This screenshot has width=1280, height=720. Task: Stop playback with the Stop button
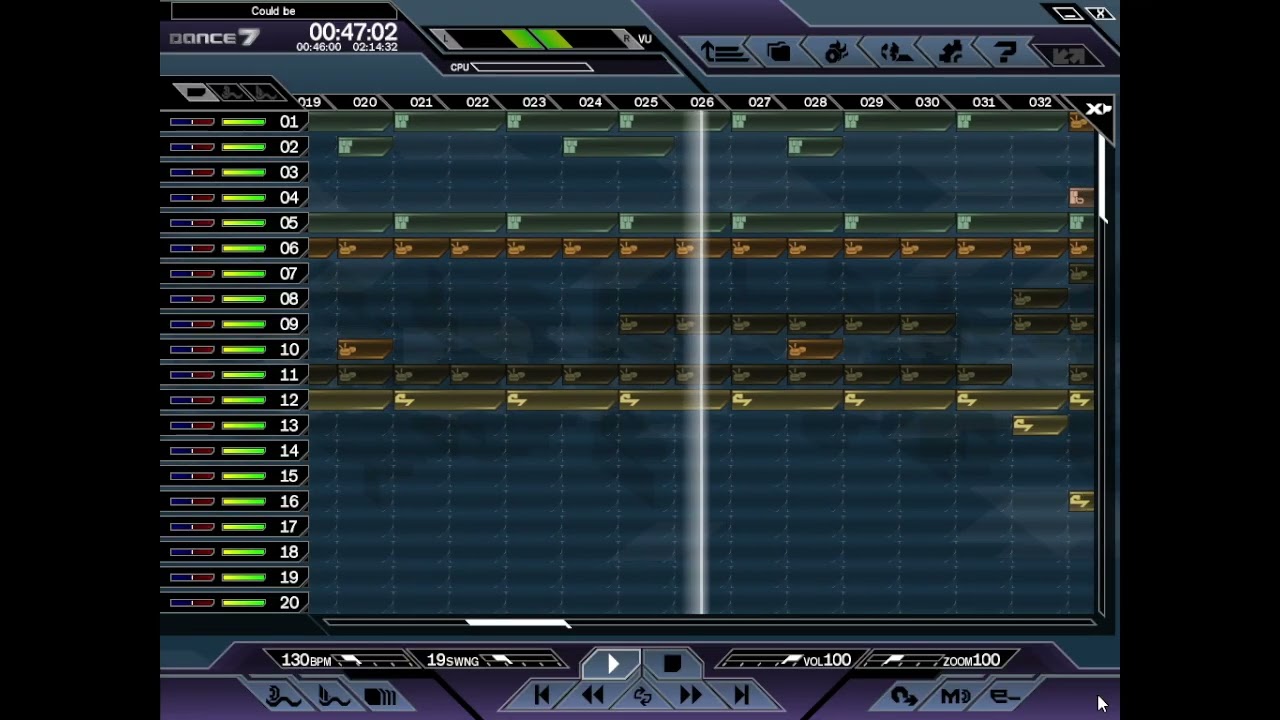pos(672,664)
